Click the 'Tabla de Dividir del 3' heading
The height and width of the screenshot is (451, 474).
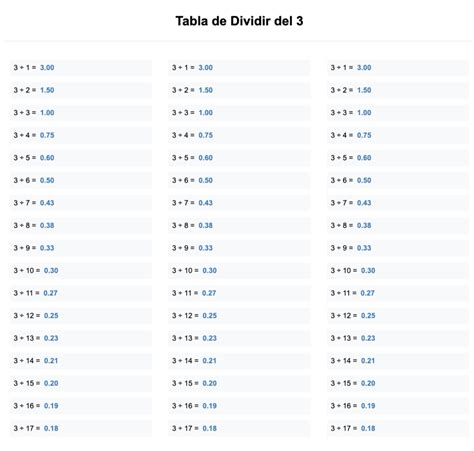[x=239, y=21]
